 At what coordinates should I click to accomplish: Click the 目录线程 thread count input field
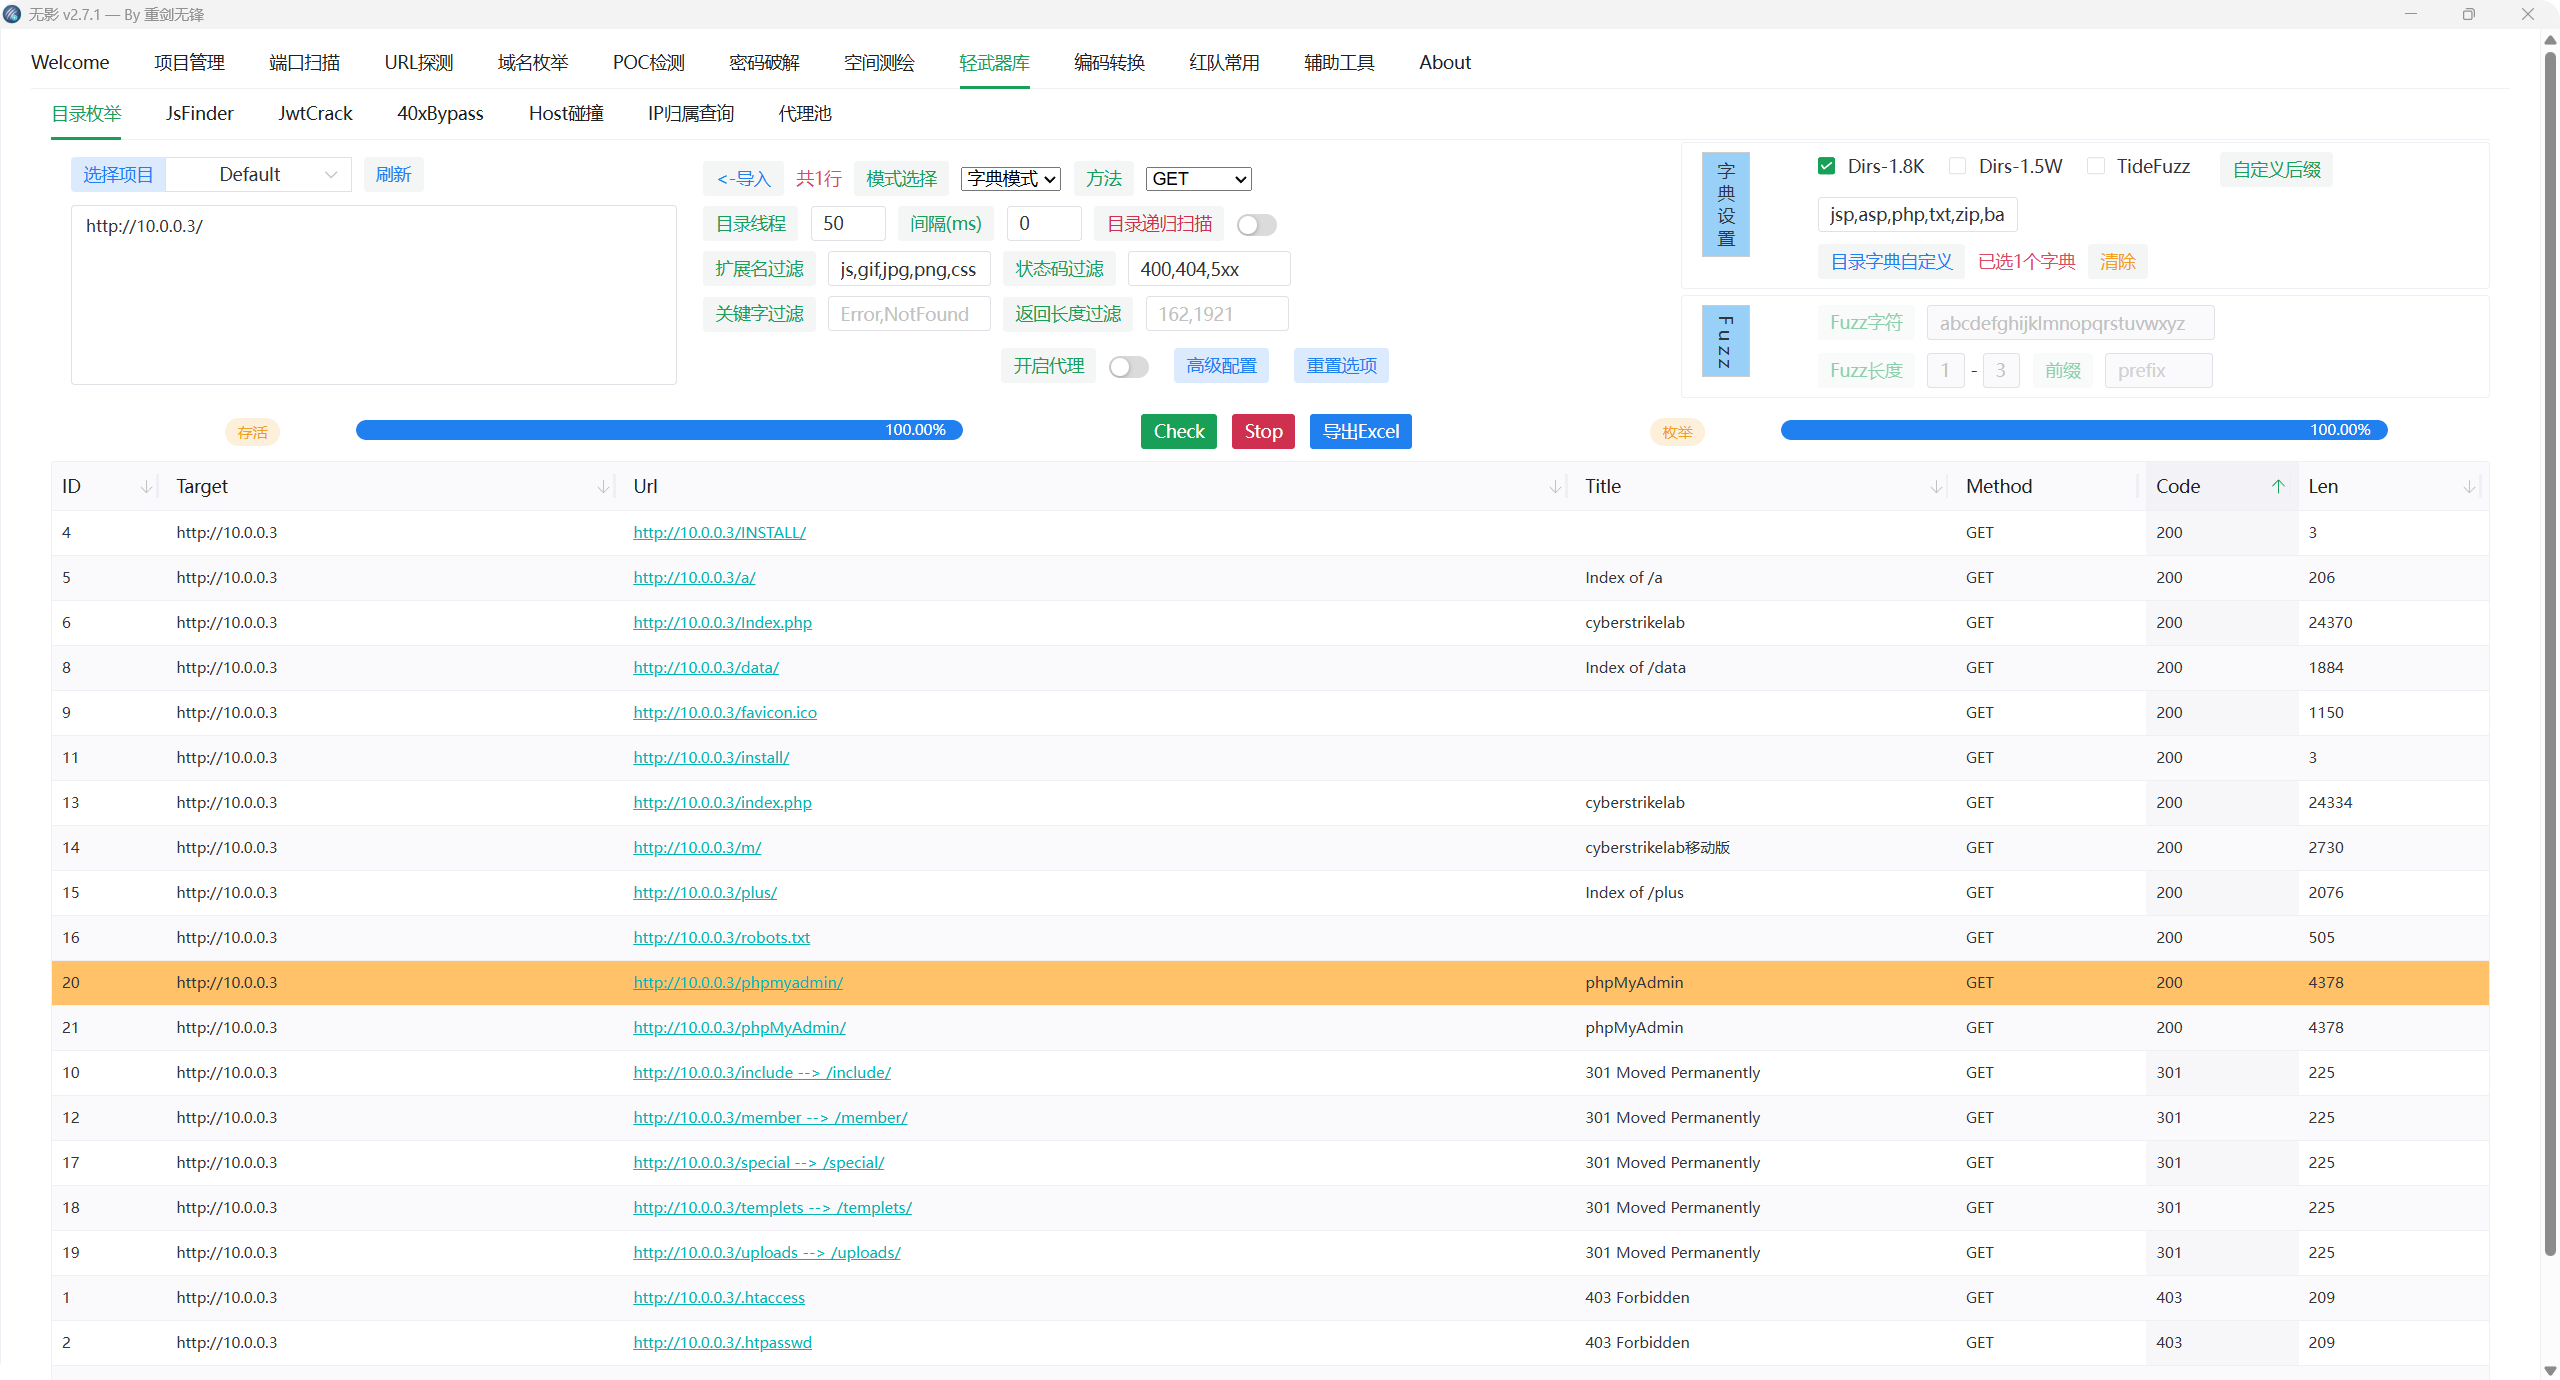tap(848, 224)
